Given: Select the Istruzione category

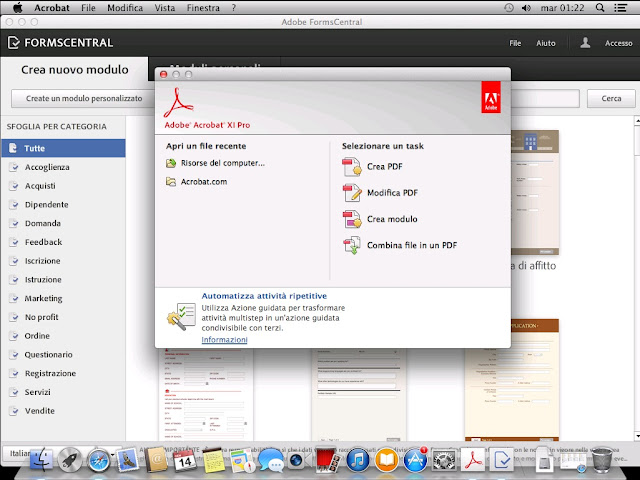Looking at the screenshot, I should [63, 280].
